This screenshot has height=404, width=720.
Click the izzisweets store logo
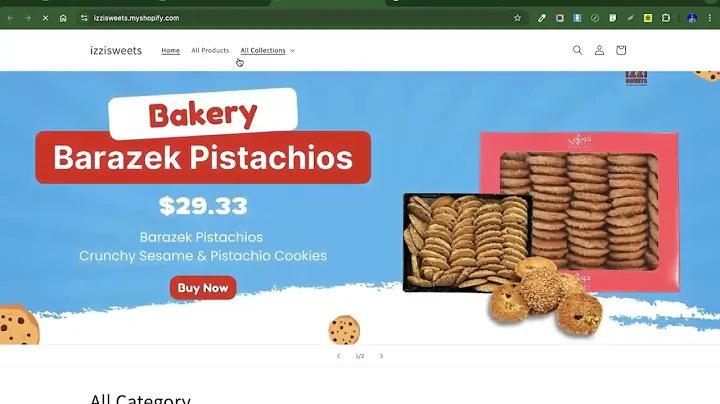click(x=116, y=50)
